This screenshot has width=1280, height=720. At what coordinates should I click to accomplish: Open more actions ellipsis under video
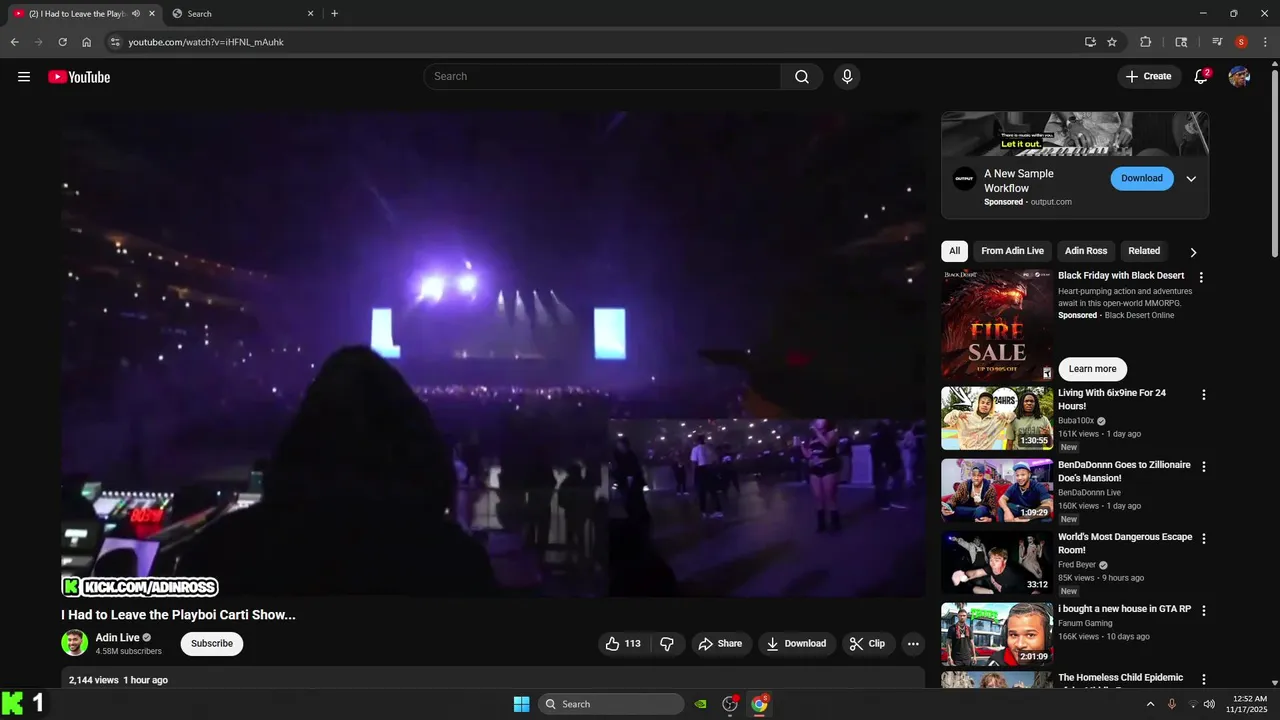point(913,644)
